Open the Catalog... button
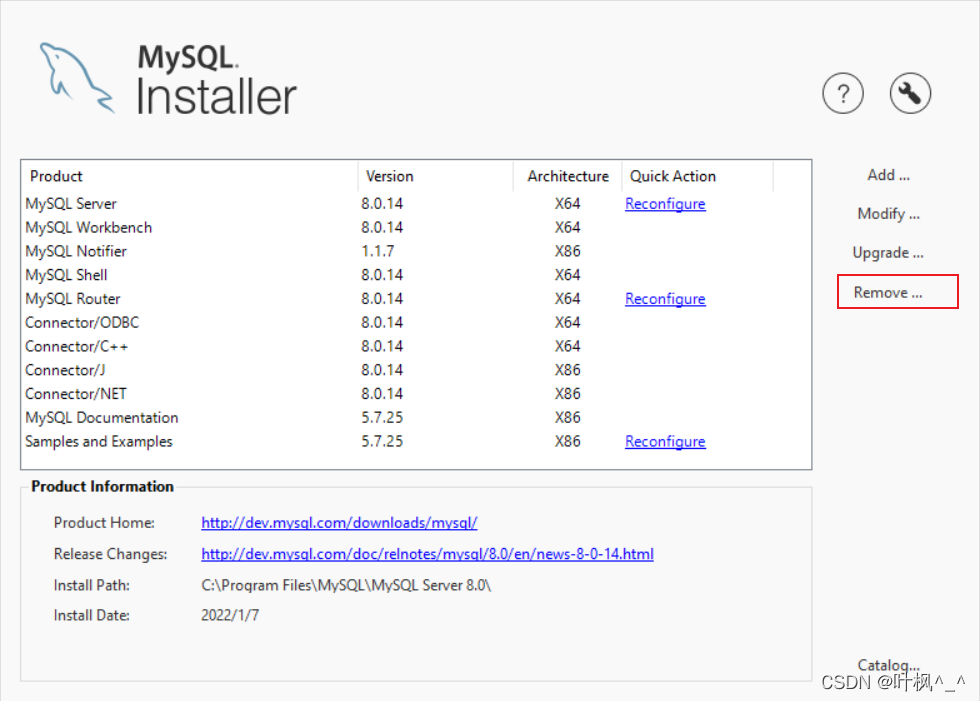This screenshot has width=980, height=701. point(888,665)
